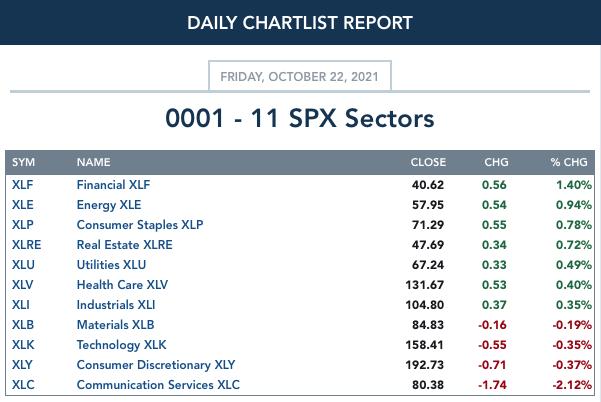Open Industrials XLI name link
The image size is (601, 402).
116,305
